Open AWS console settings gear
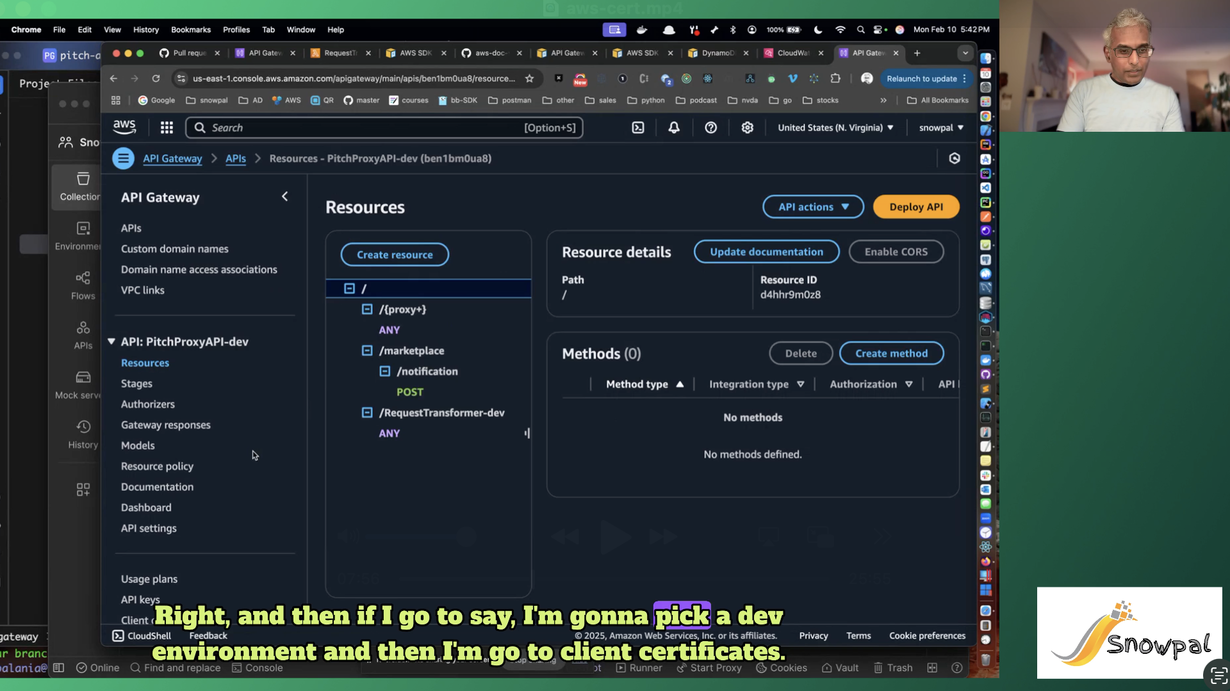The width and height of the screenshot is (1230, 691). tap(747, 128)
